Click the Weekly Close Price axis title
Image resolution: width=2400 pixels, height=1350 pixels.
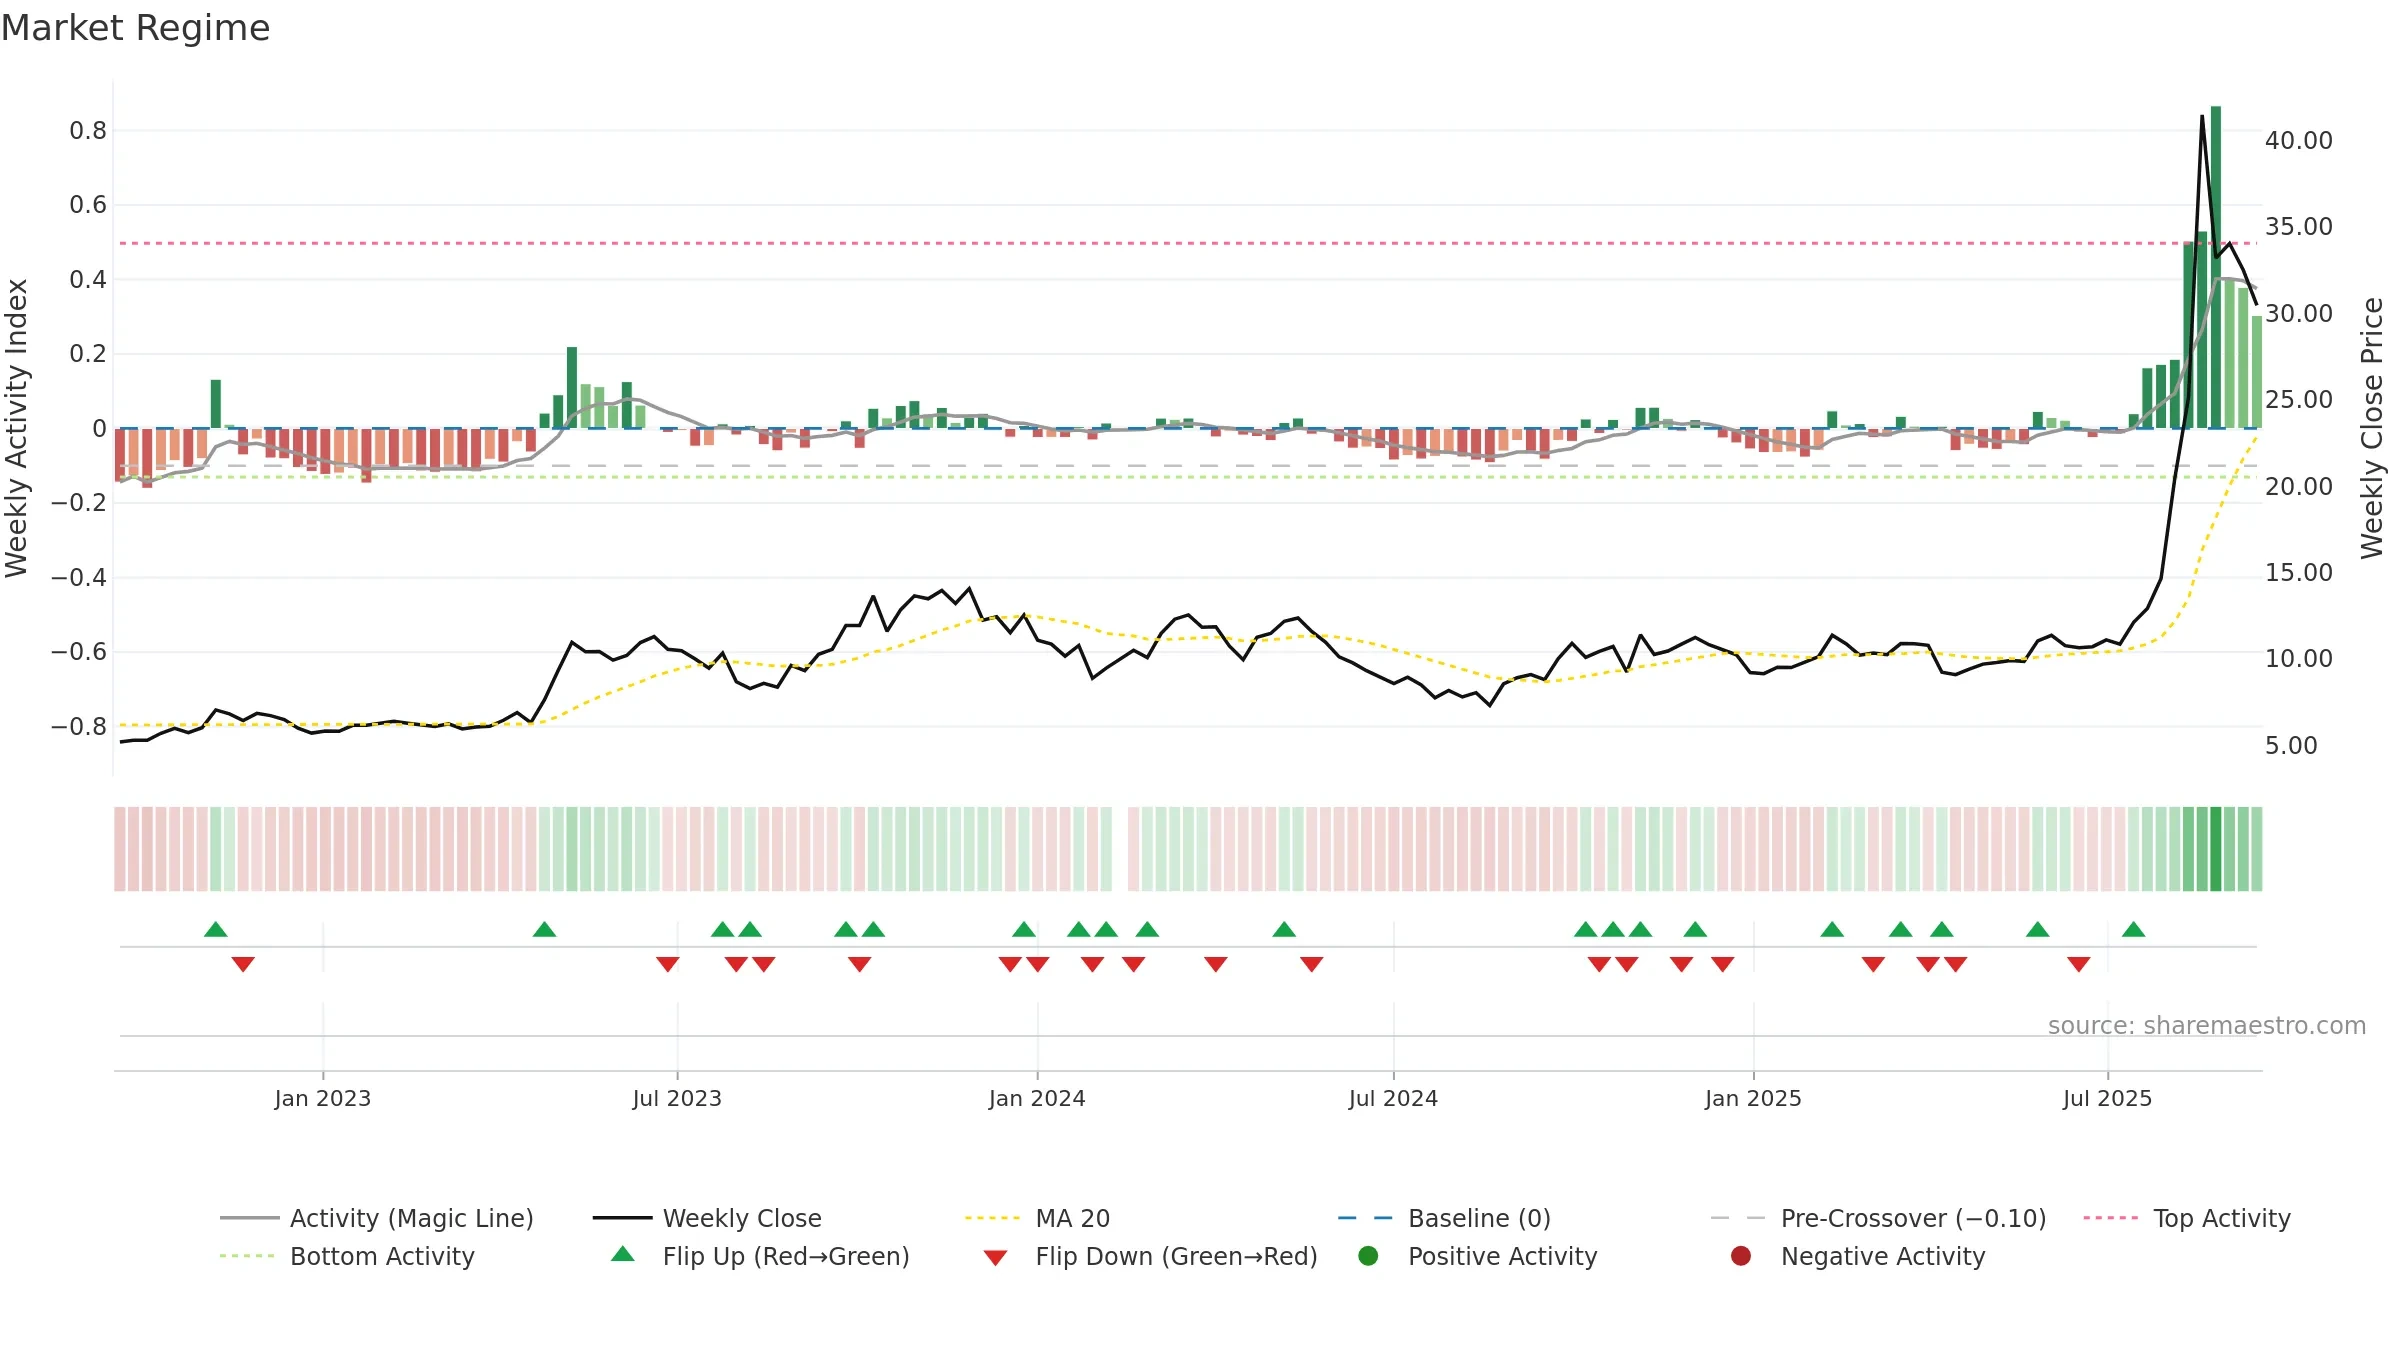(x=2372, y=428)
